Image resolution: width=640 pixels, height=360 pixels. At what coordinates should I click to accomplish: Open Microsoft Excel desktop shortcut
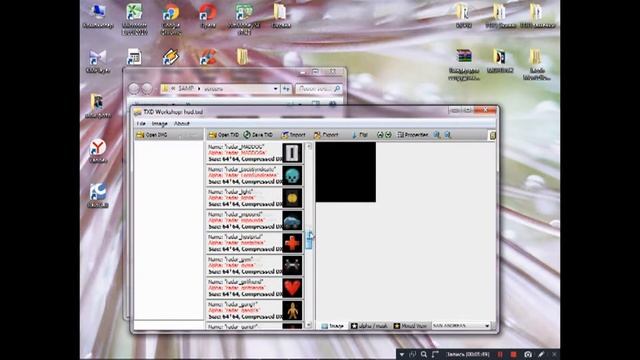click(x=134, y=18)
